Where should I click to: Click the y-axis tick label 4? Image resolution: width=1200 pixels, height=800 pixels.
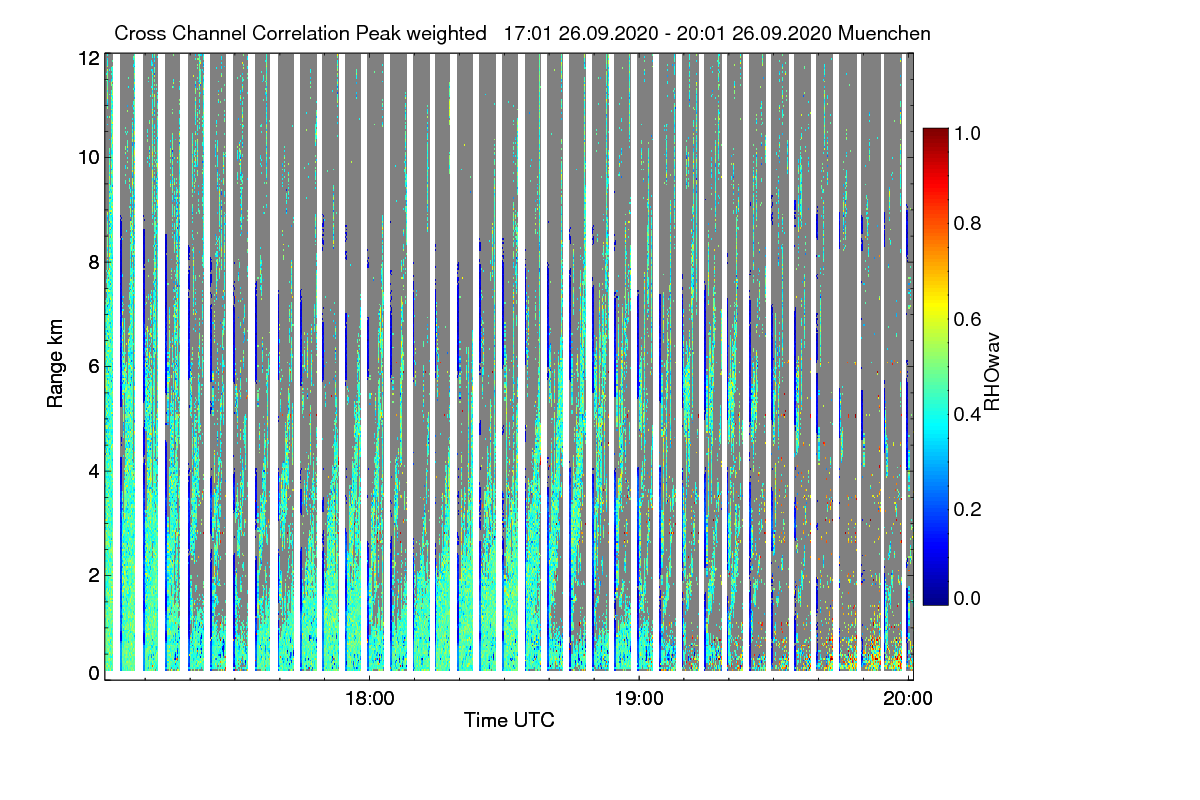(x=93, y=470)
